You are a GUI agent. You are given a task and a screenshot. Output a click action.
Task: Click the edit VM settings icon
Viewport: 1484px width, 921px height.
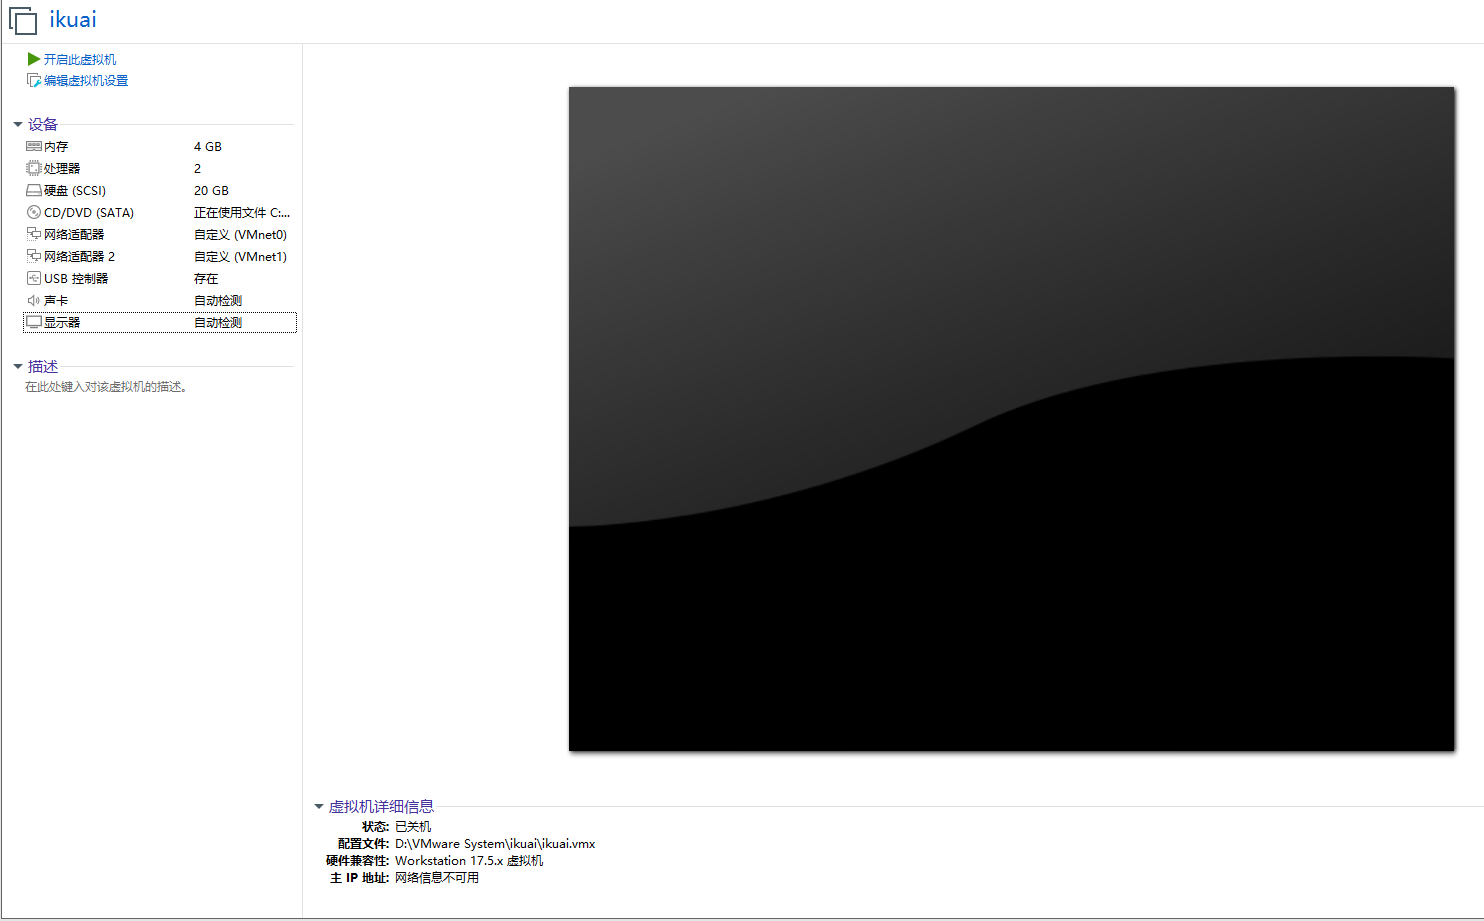(34, 80)
